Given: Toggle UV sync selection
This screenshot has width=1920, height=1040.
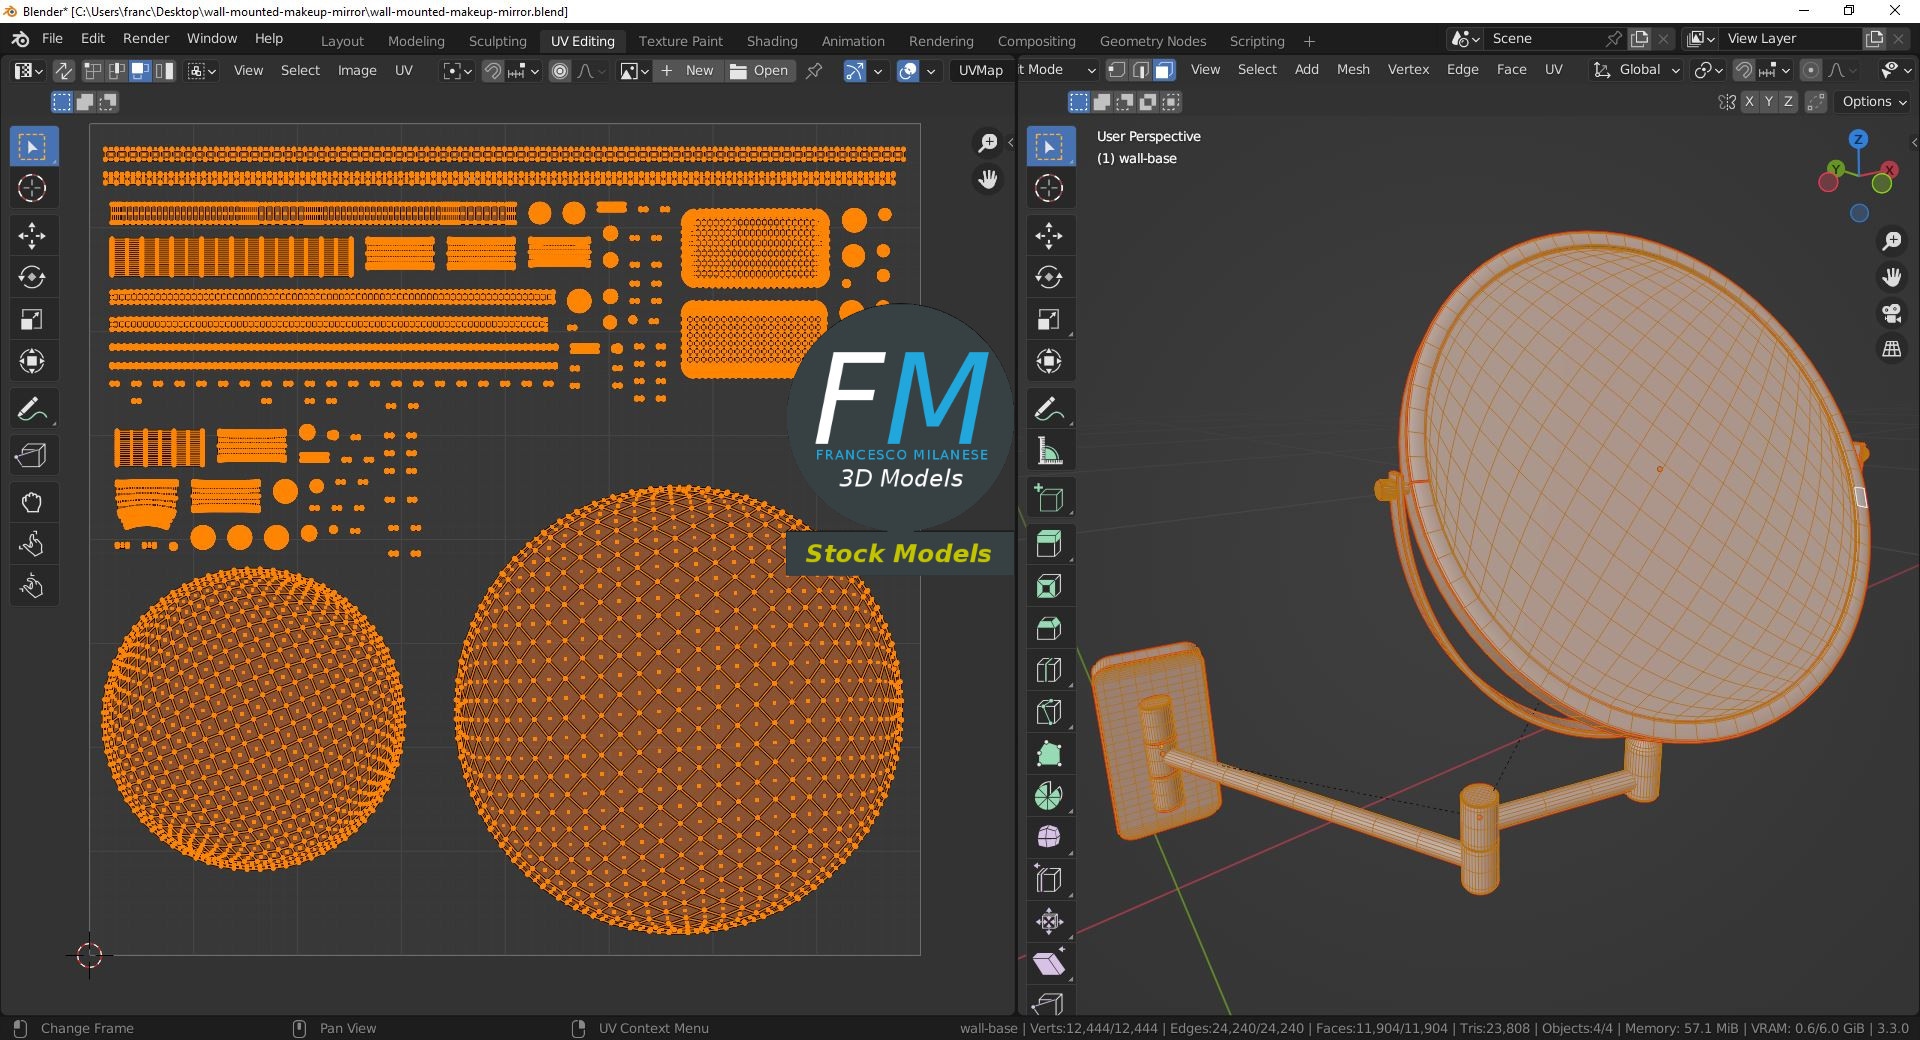Looking at the screenshot, I should click(x=63, y=71).
